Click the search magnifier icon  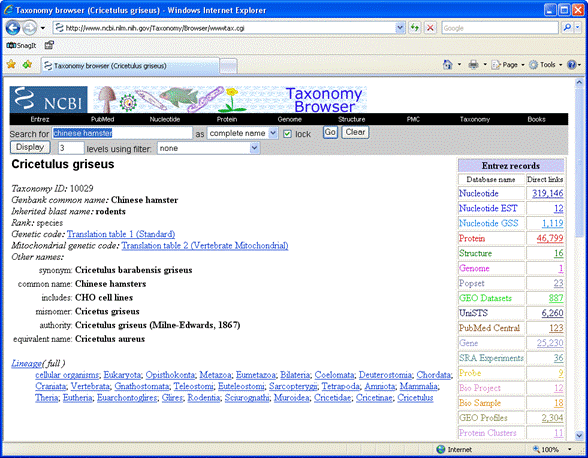click(567, 28)
